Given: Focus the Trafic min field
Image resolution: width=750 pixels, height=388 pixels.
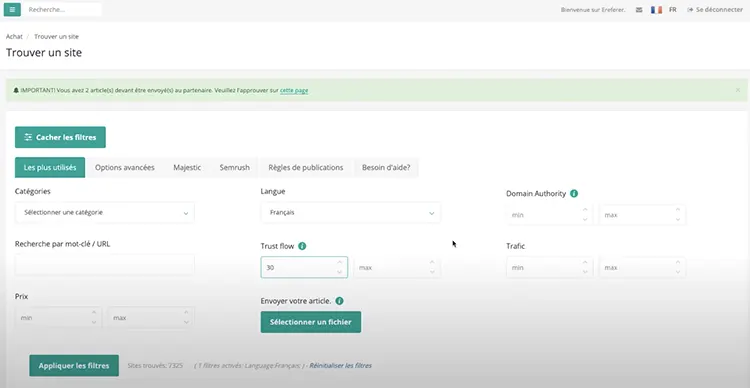Looking at the screenshot, I should coord(550,267).
